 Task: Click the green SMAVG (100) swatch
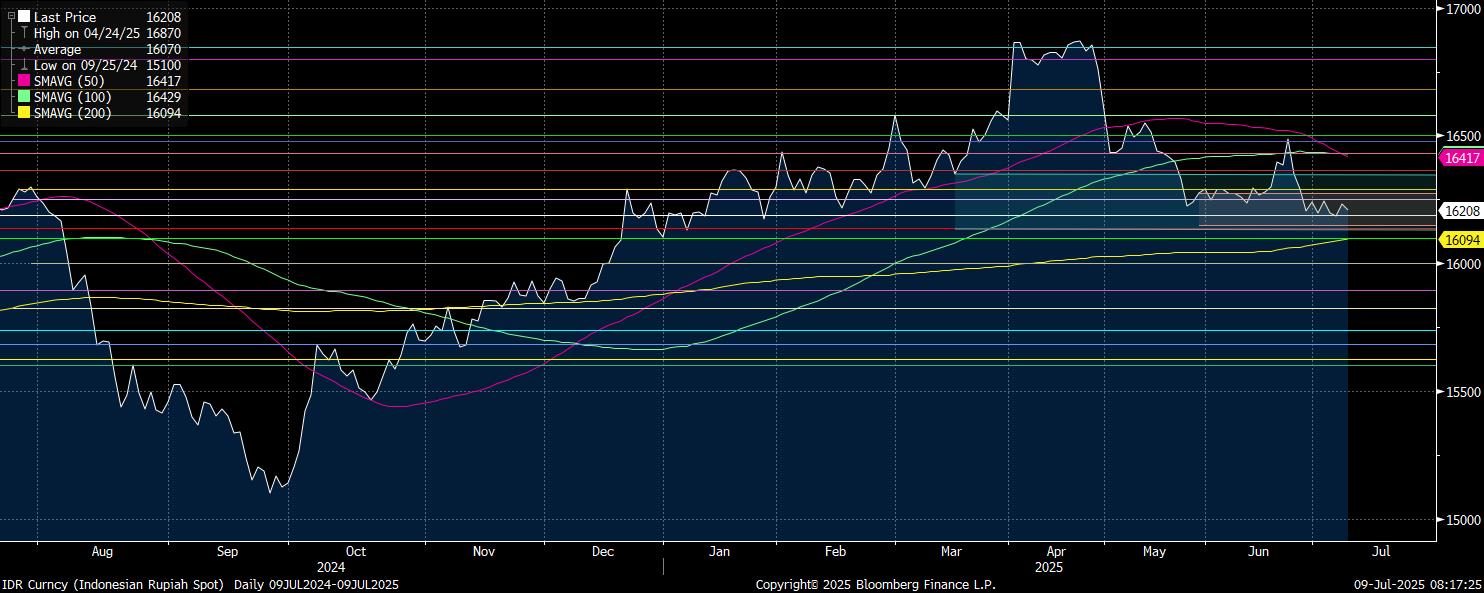point(24,97)
